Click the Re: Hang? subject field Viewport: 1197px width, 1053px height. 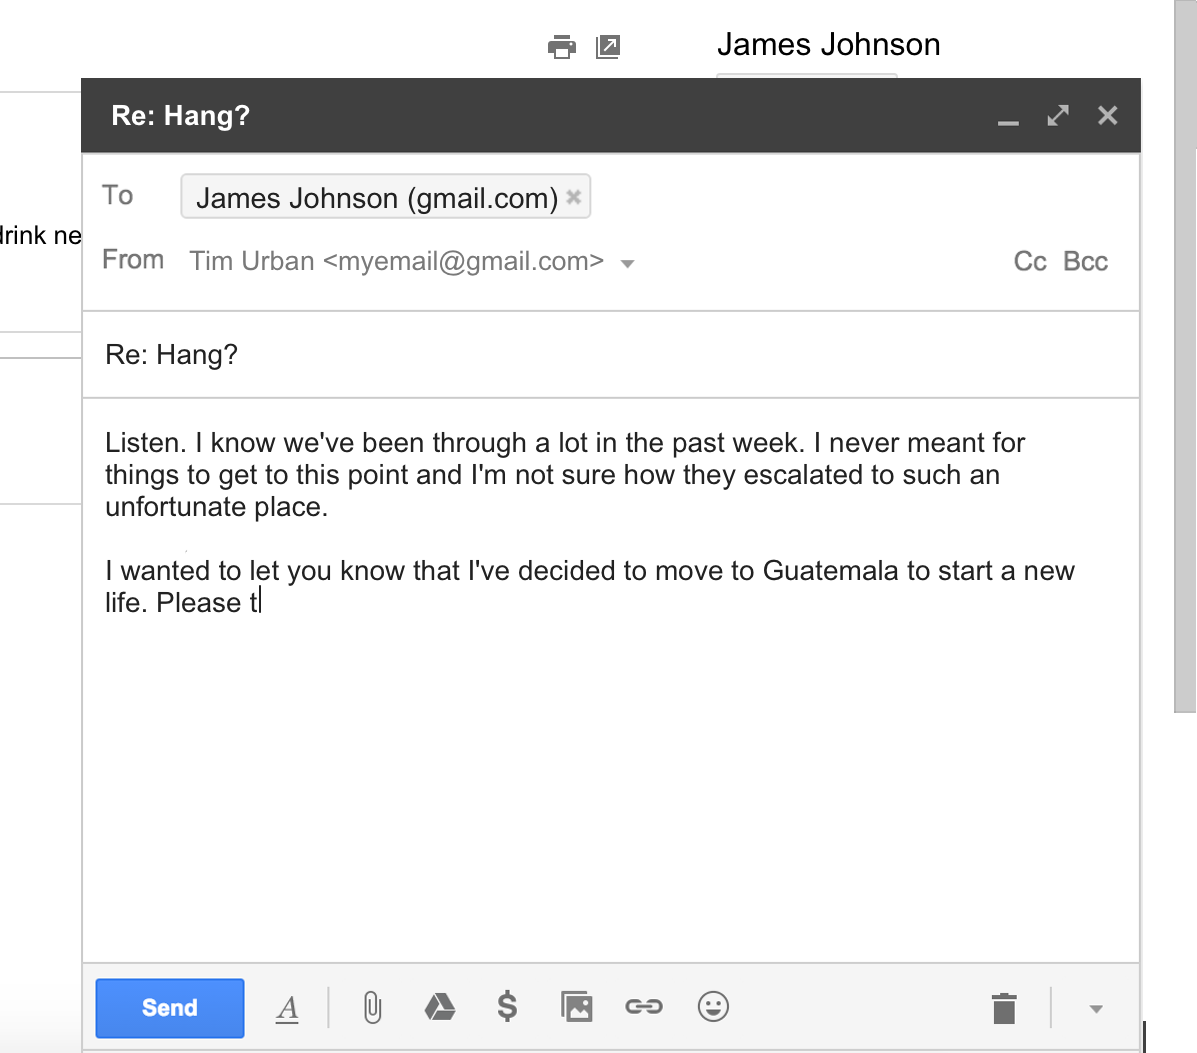611,354
